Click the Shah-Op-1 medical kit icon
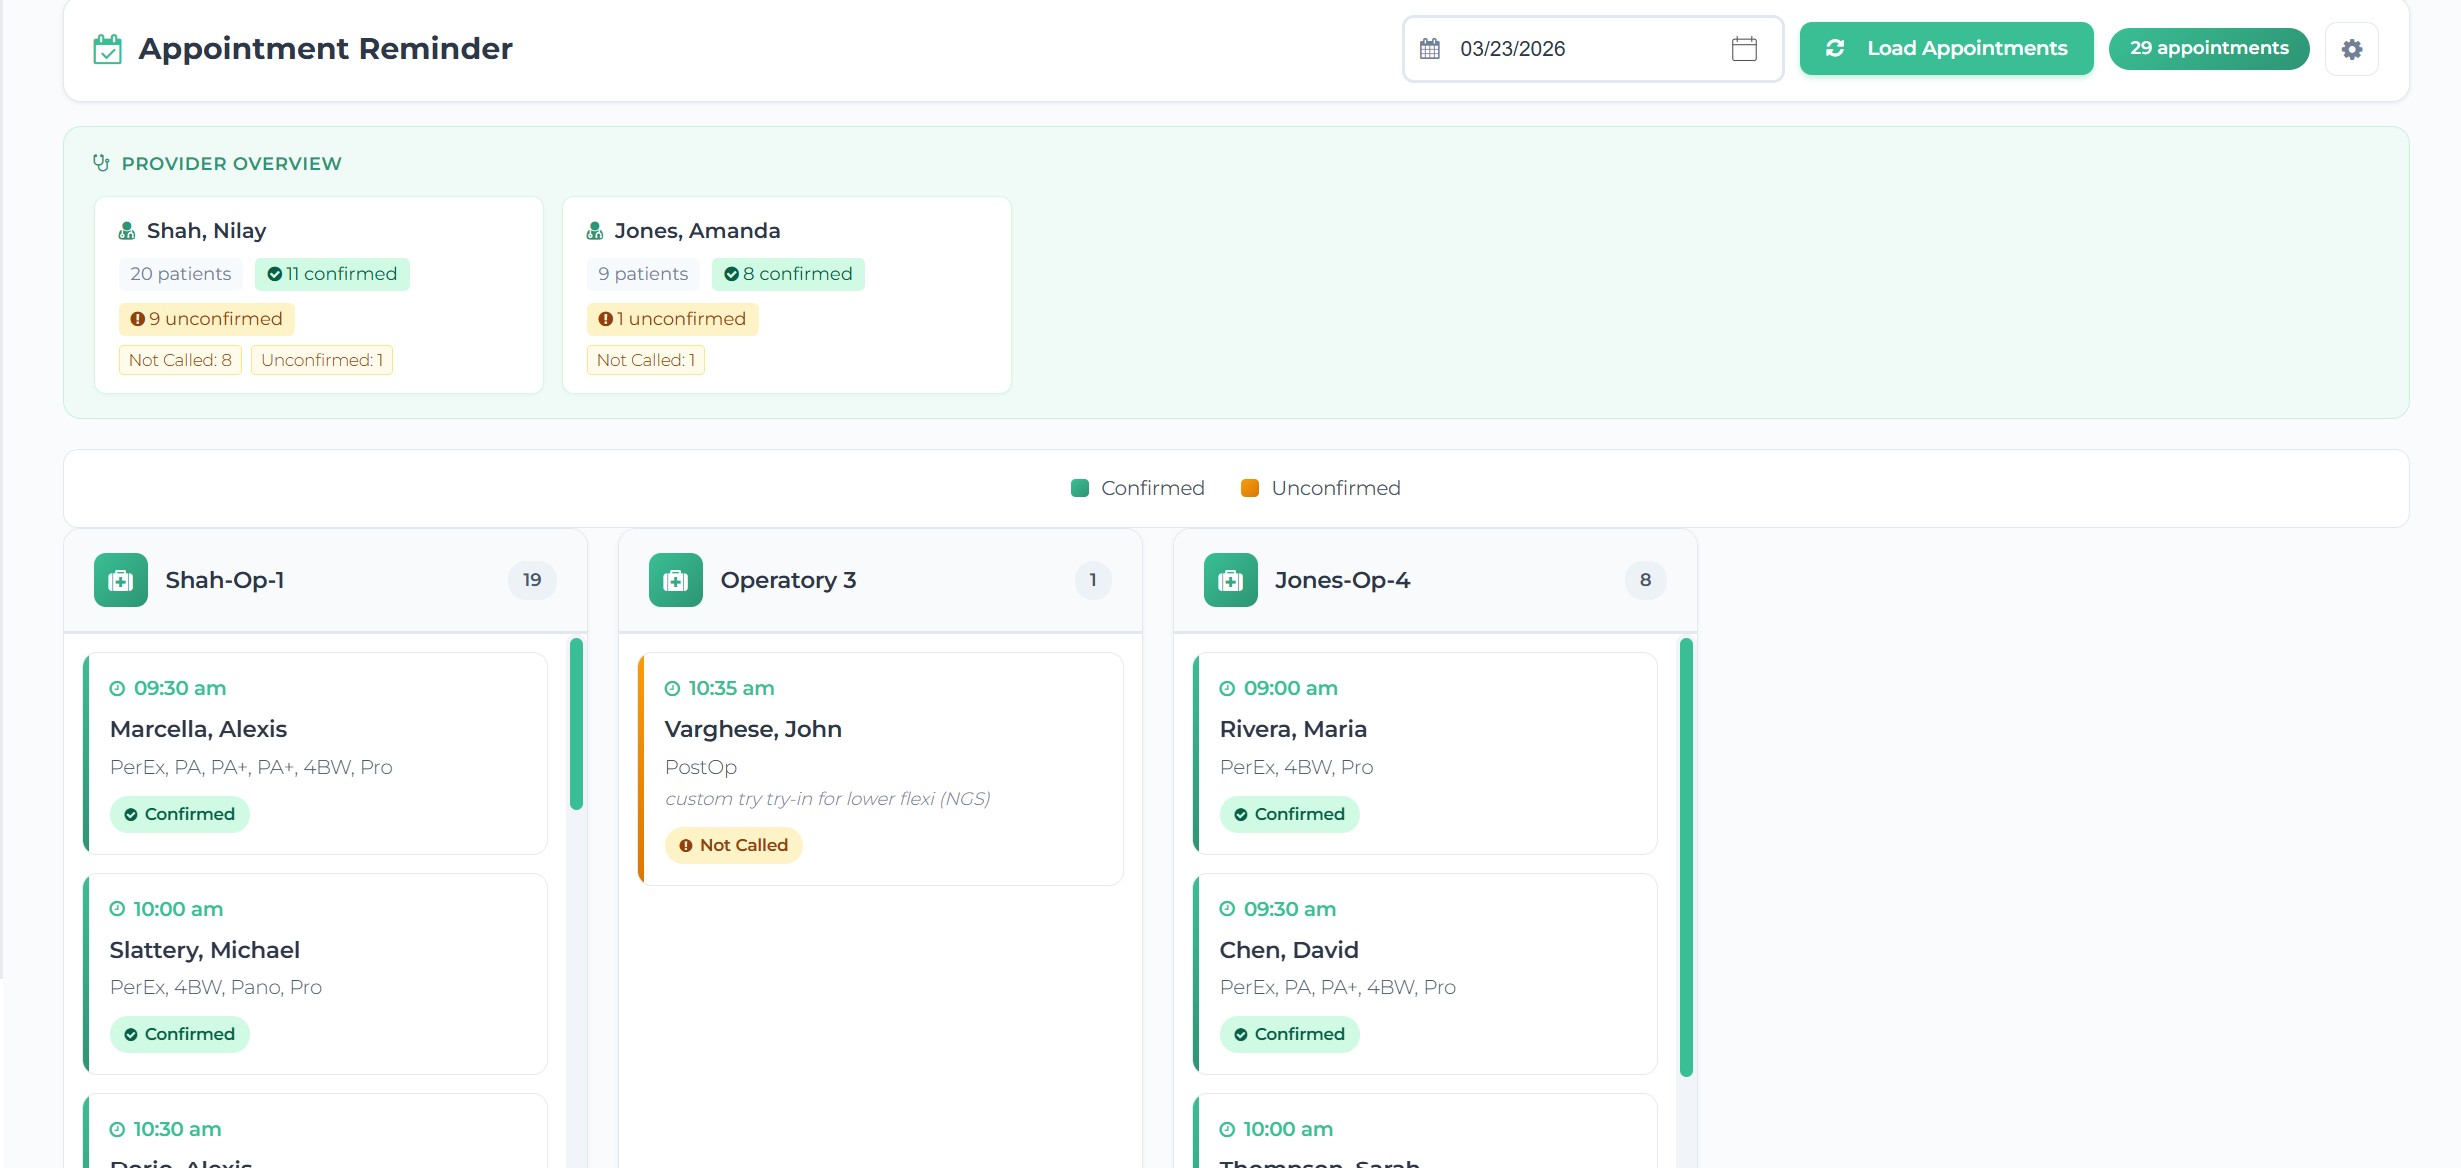 (121, 580)
